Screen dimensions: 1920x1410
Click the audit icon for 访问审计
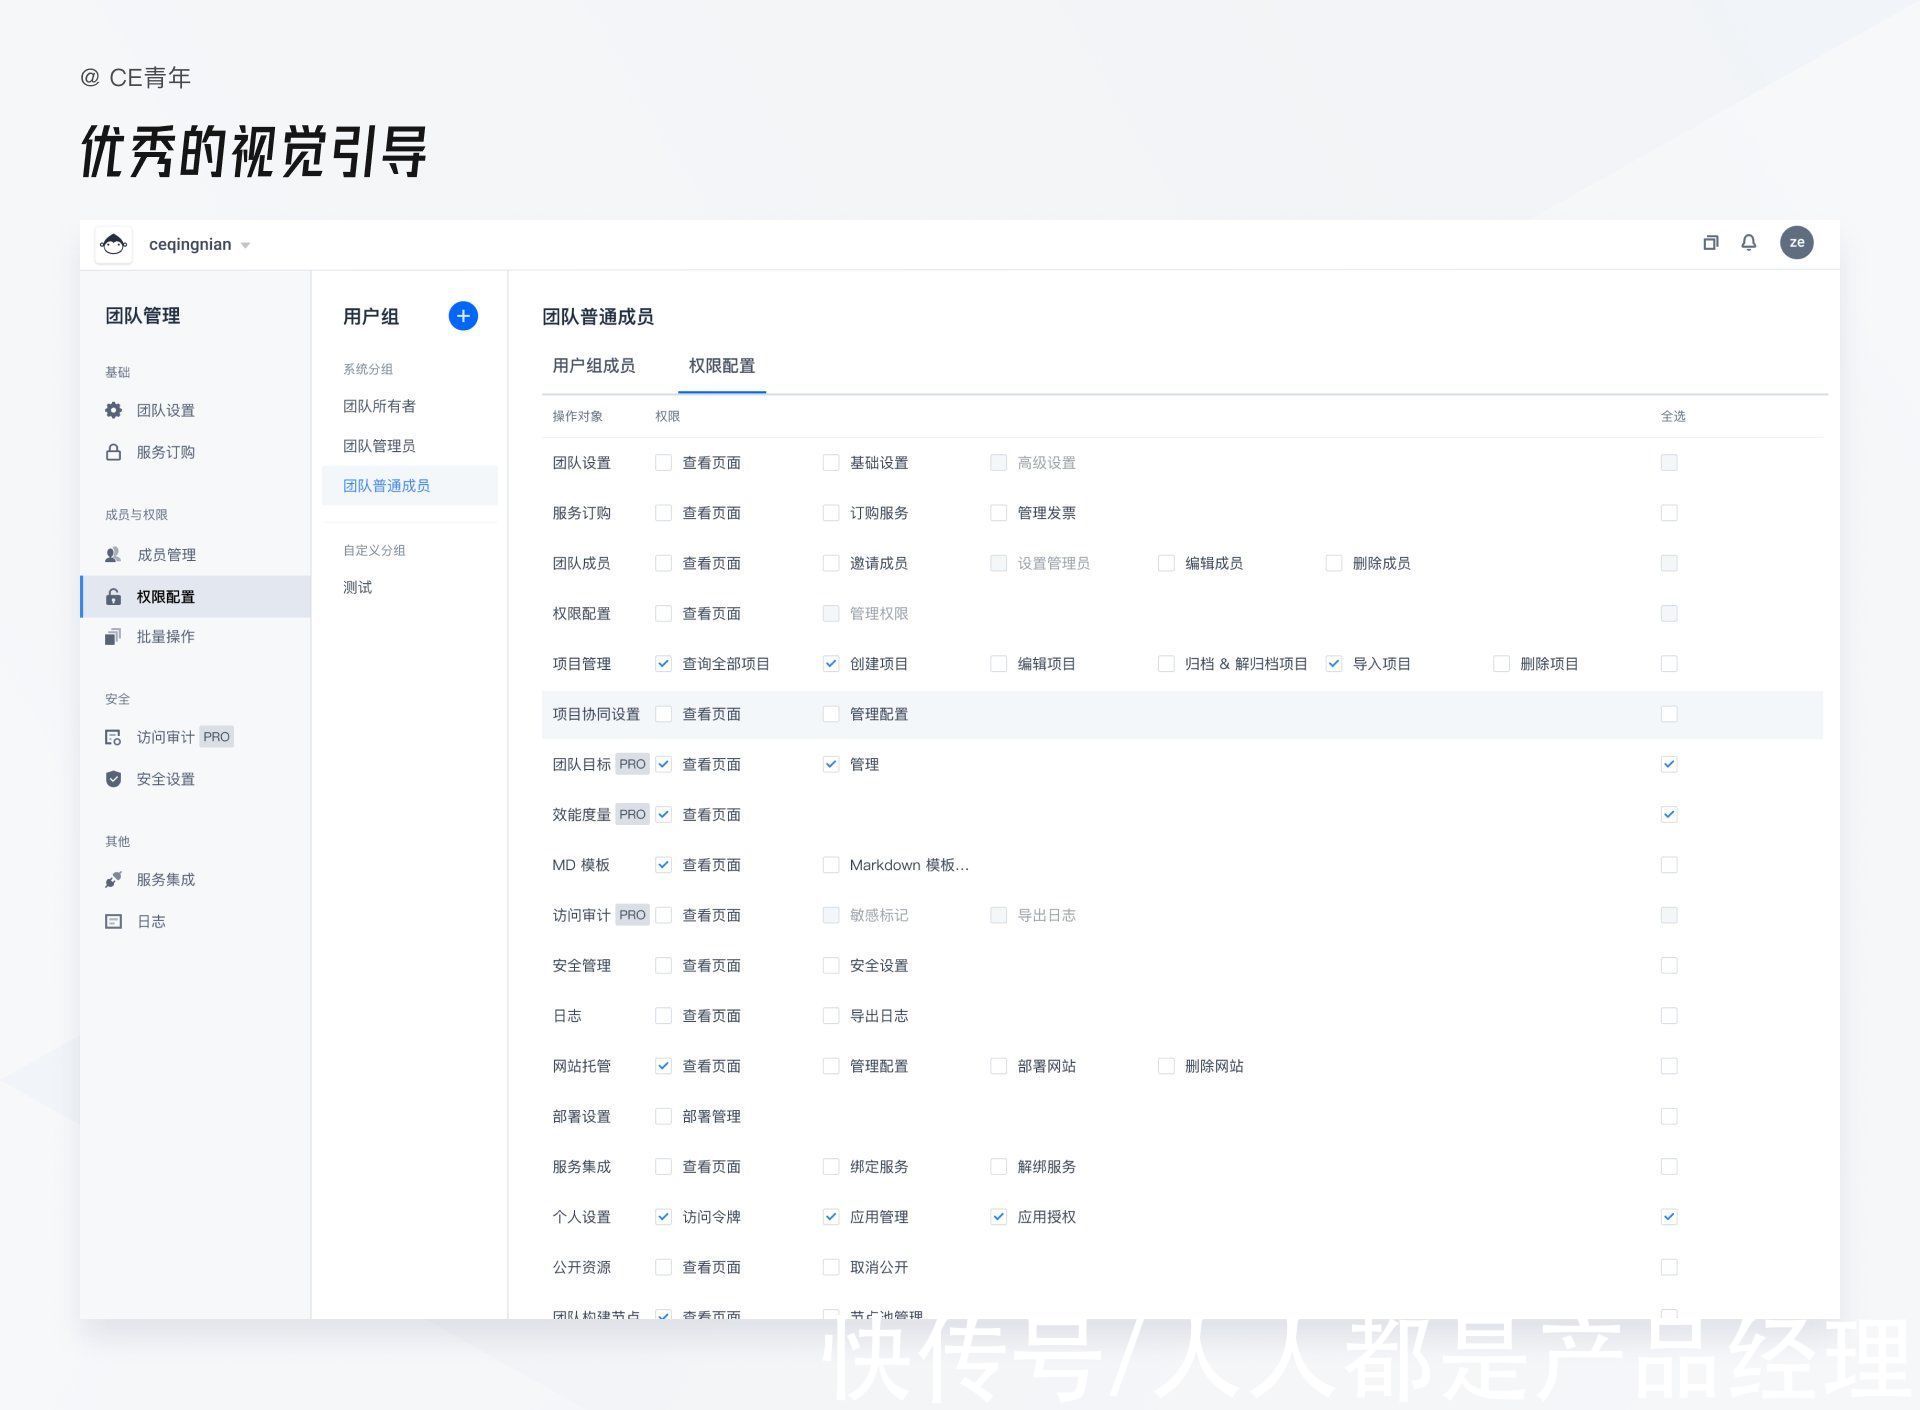click(x=114, y=737)
